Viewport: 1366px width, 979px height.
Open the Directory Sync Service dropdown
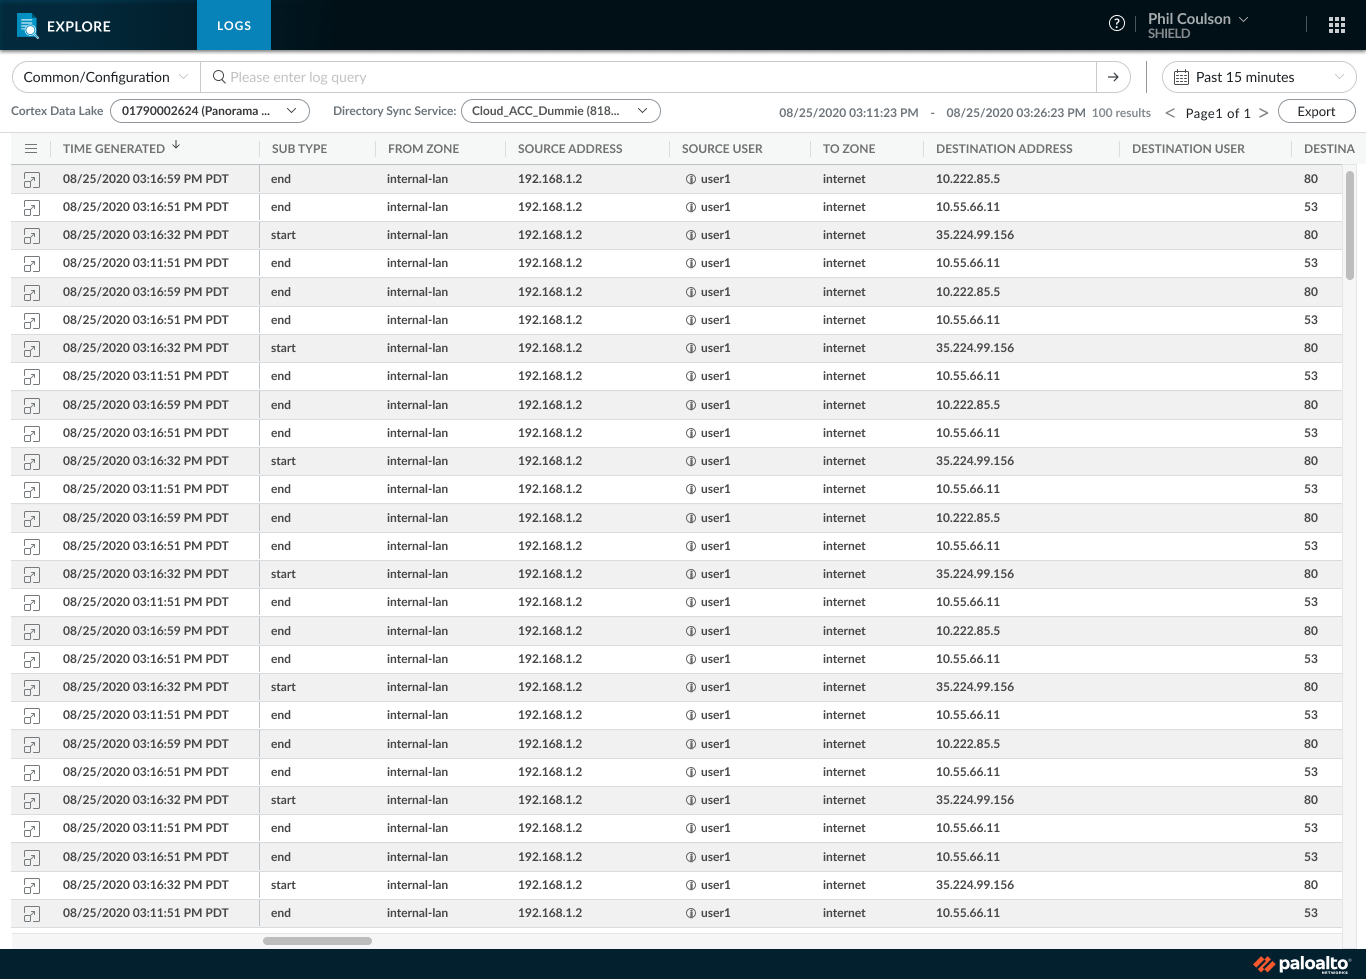[x=561, y=111]
